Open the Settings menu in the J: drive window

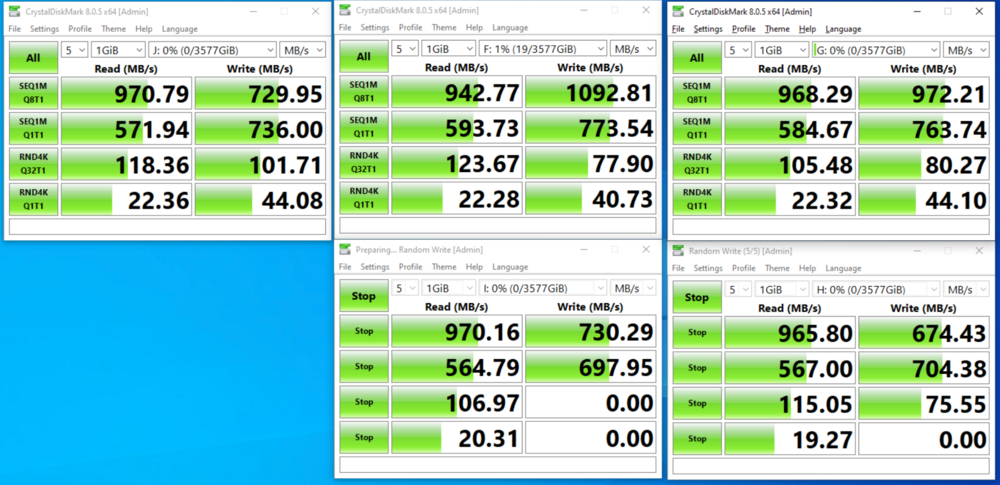point(45,29)
